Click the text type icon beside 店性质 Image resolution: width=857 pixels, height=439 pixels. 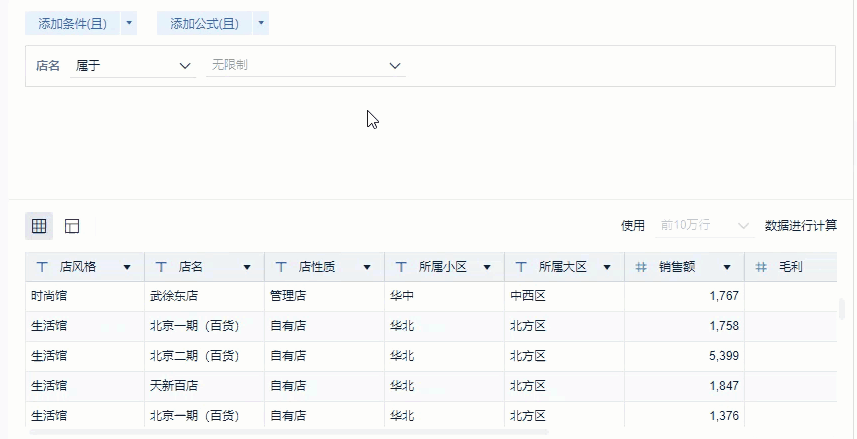pos(281,267)
